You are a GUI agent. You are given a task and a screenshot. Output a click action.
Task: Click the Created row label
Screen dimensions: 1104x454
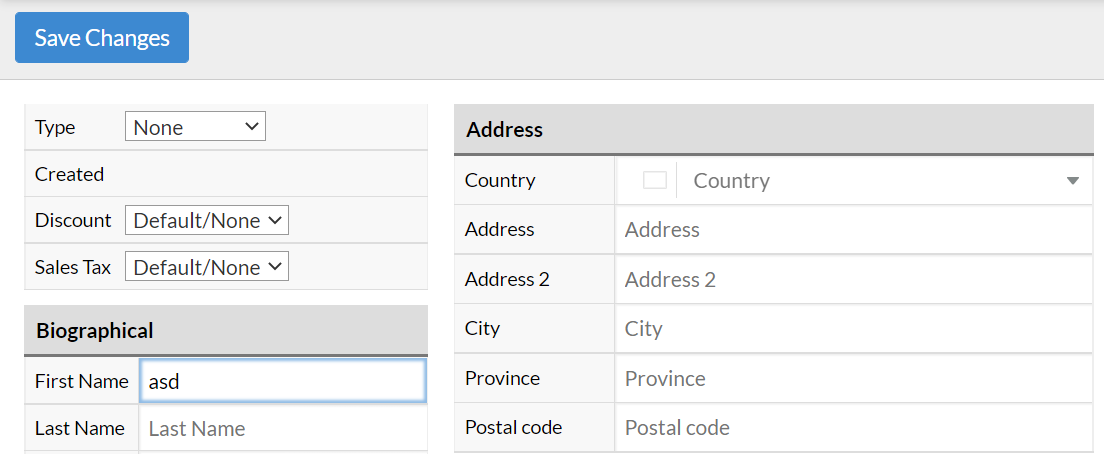(70, 174)
